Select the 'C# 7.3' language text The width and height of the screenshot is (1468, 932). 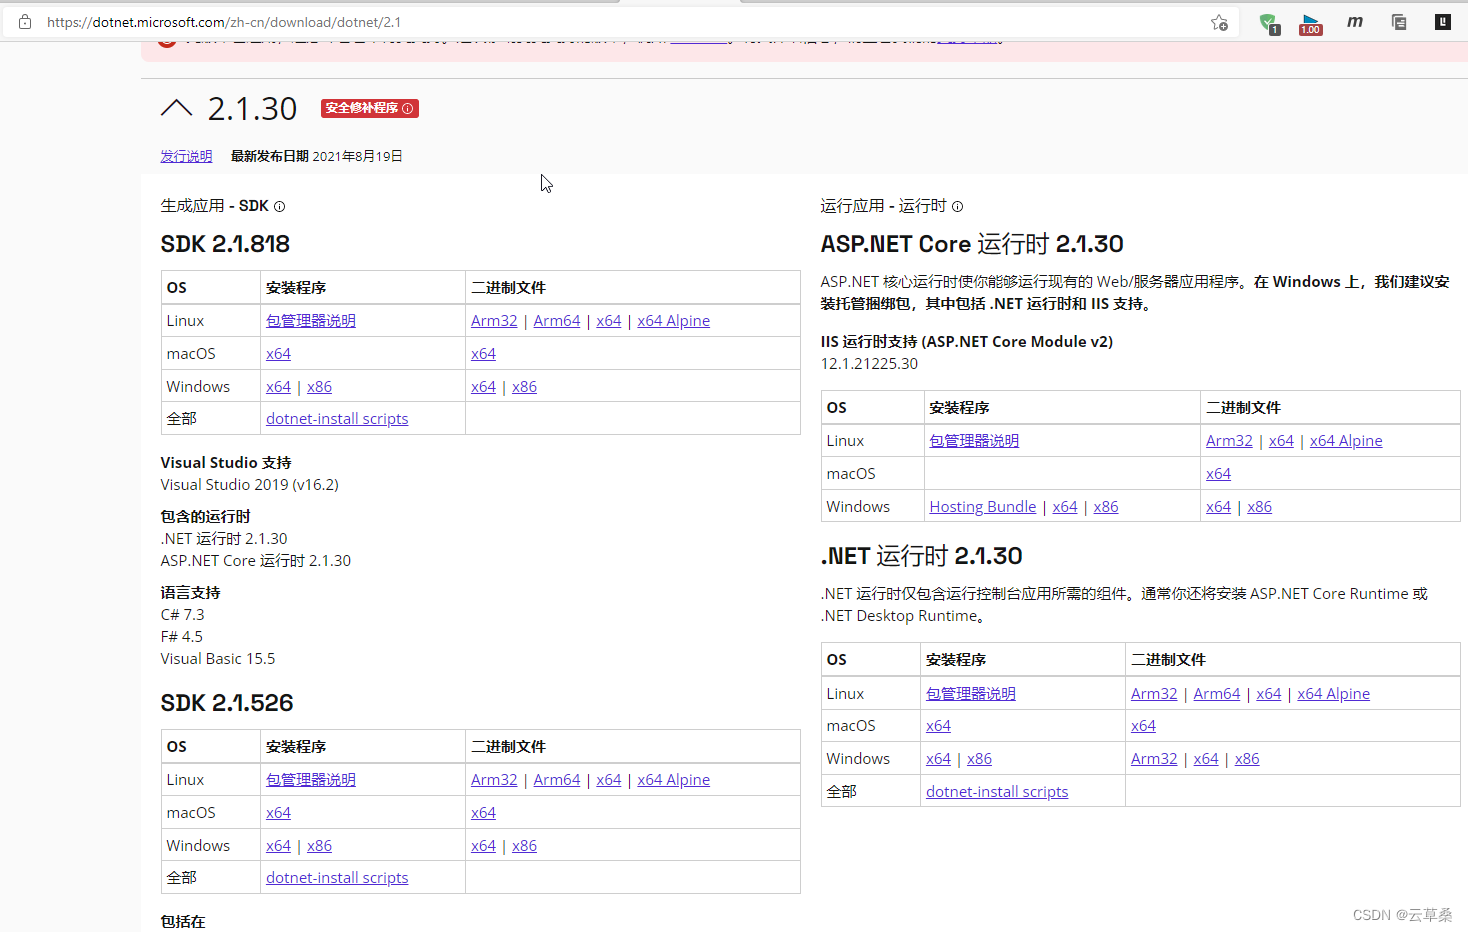coord(182,615)
